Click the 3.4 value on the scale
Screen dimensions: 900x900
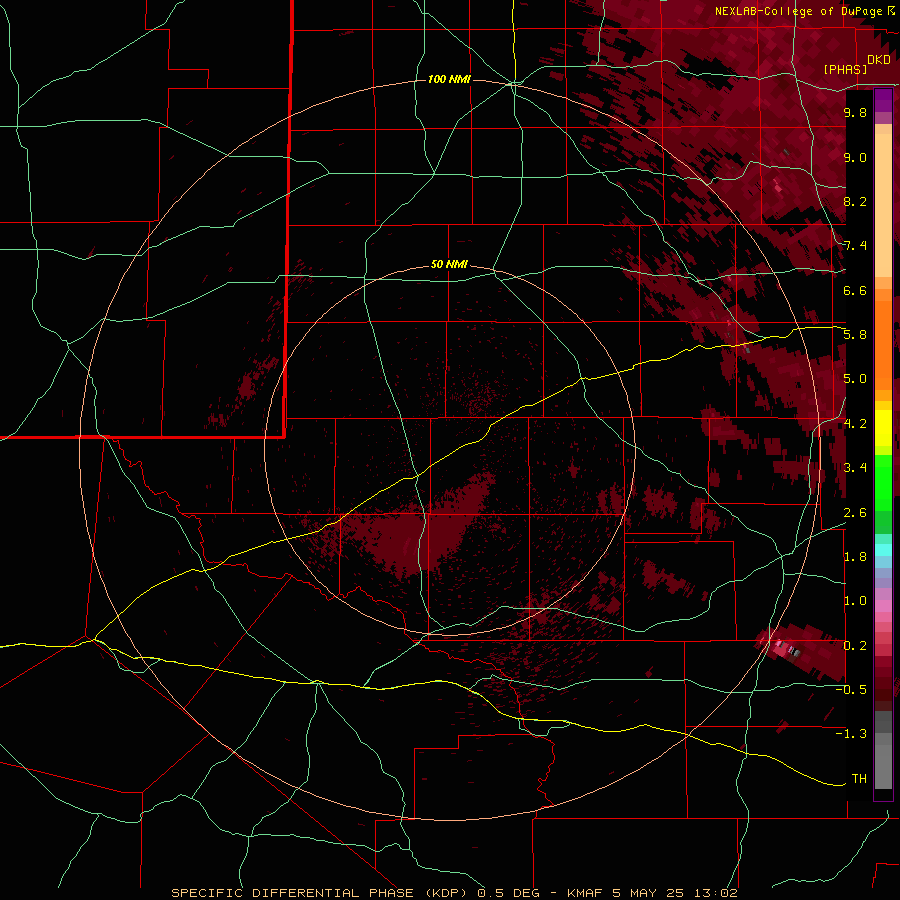855,468
